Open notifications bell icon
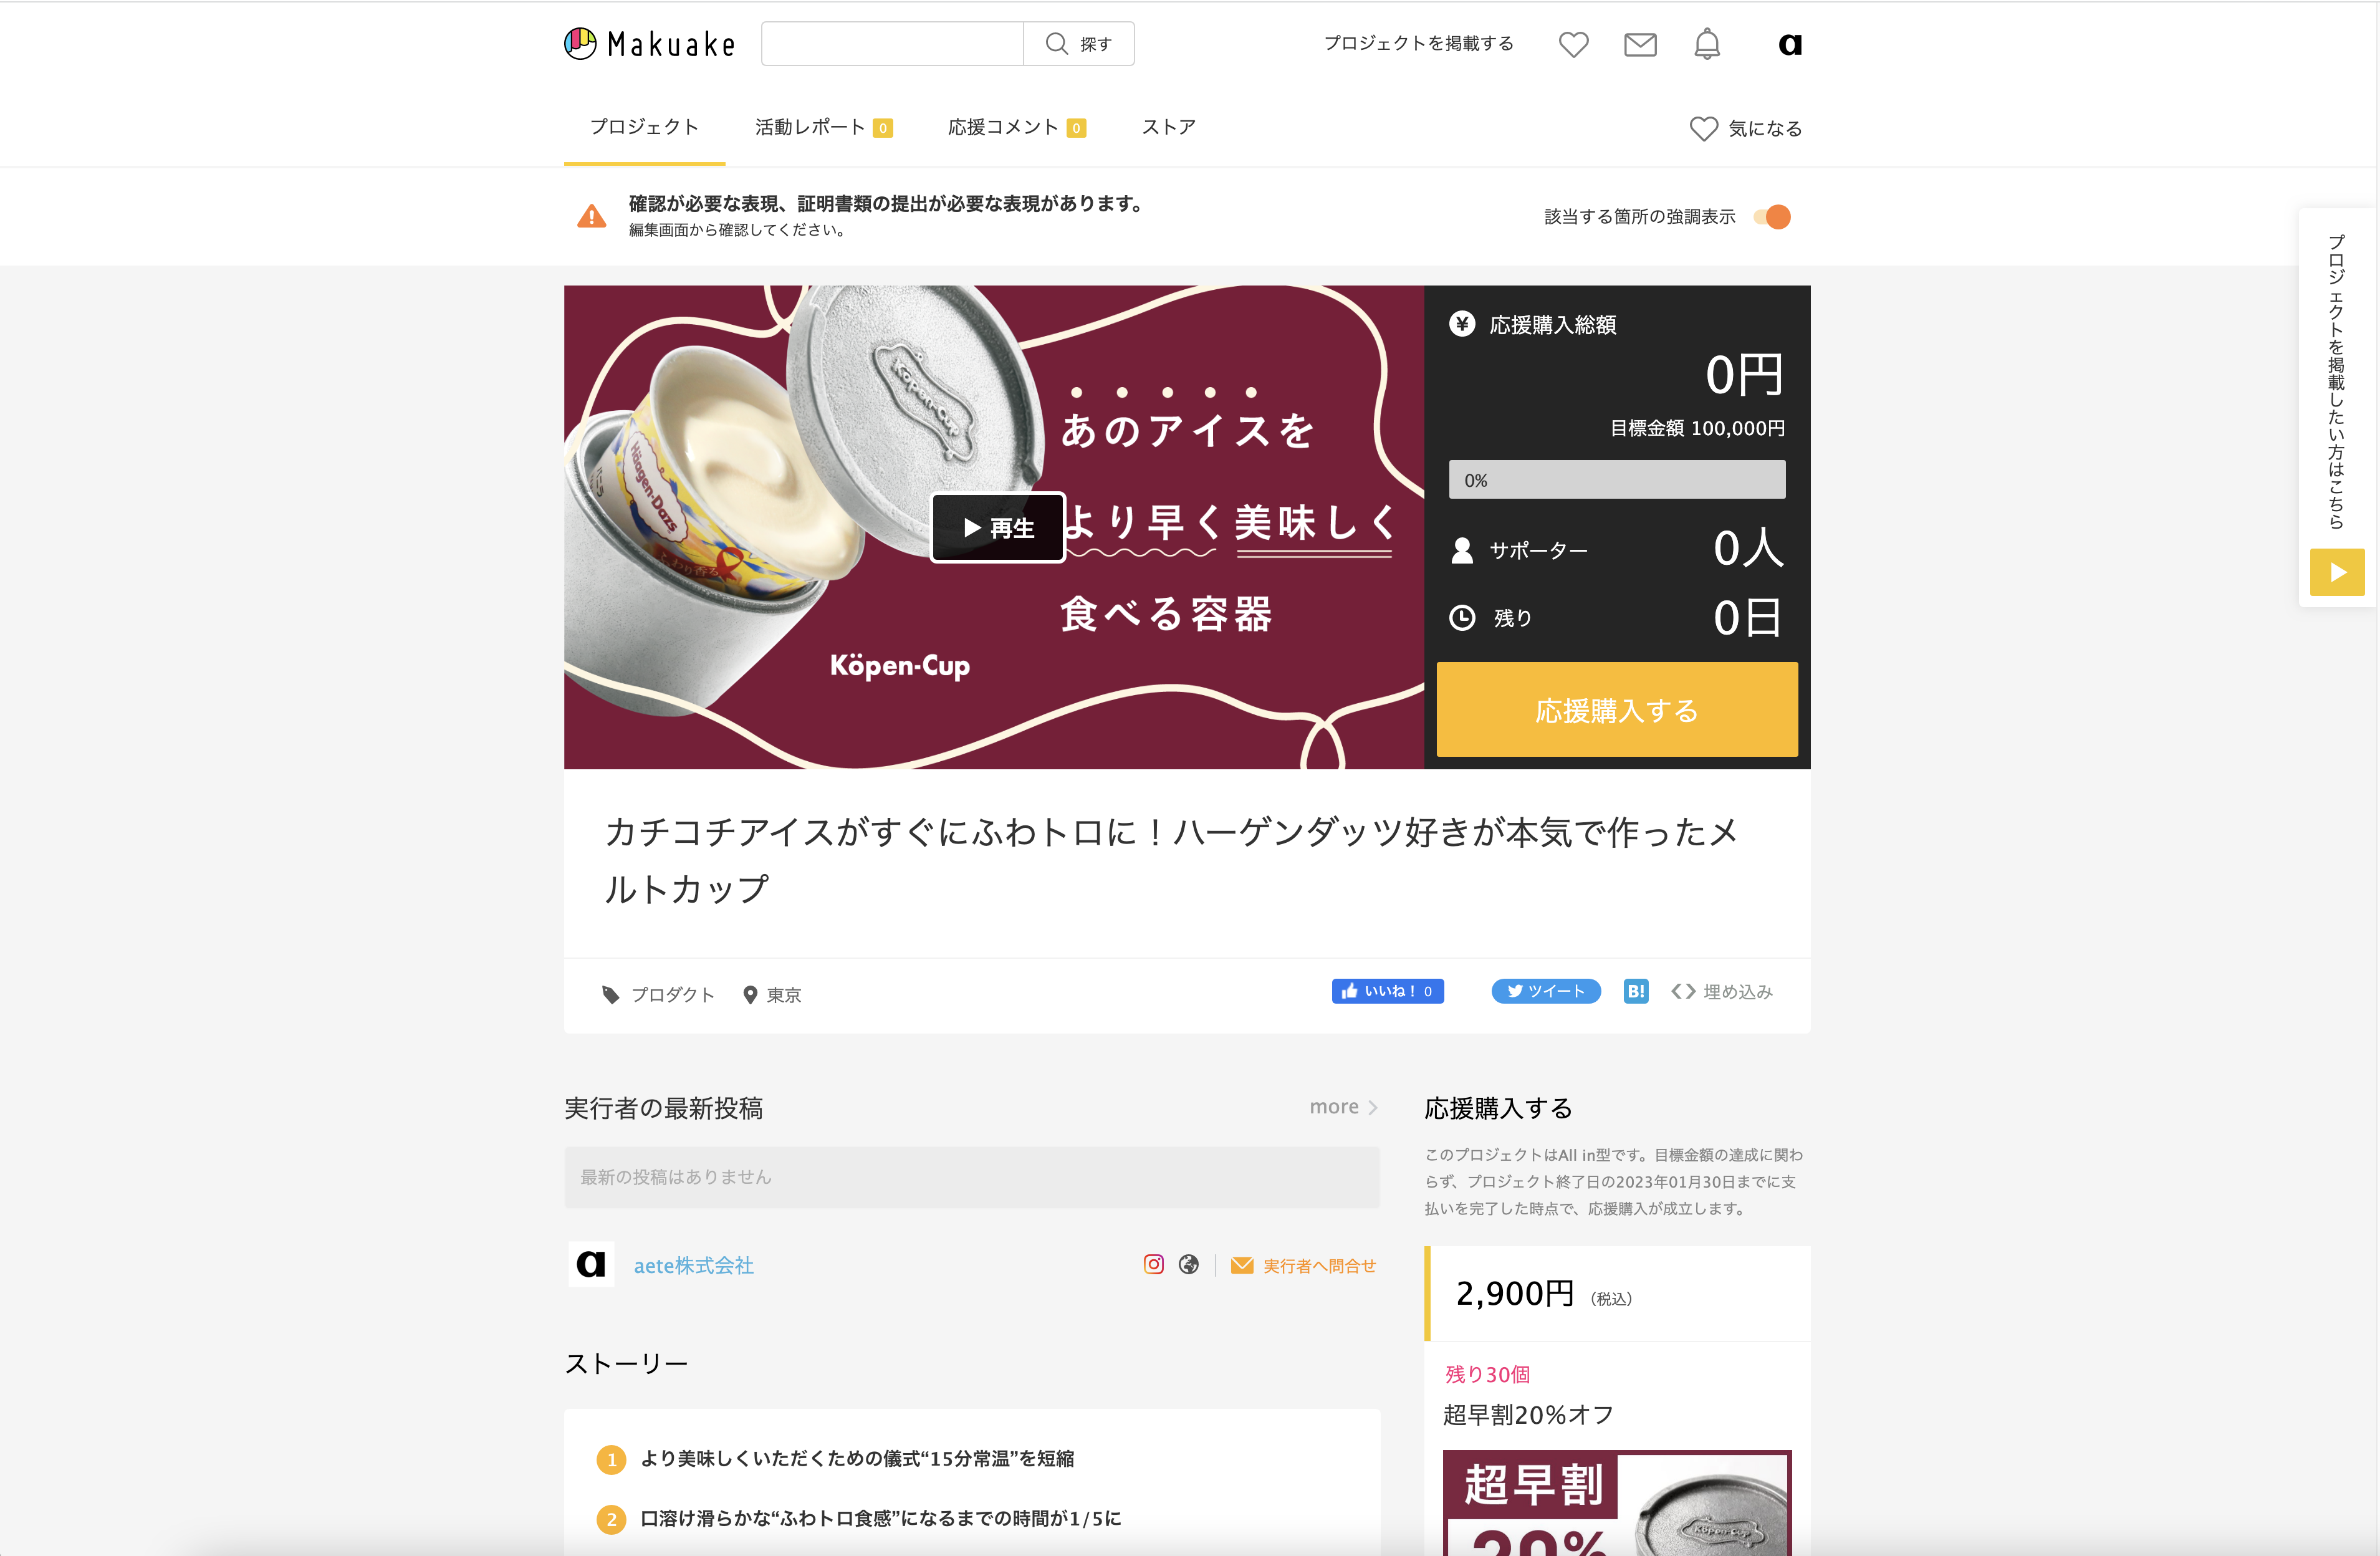Viewport: 2380px width, 1556px height. 1707,44
